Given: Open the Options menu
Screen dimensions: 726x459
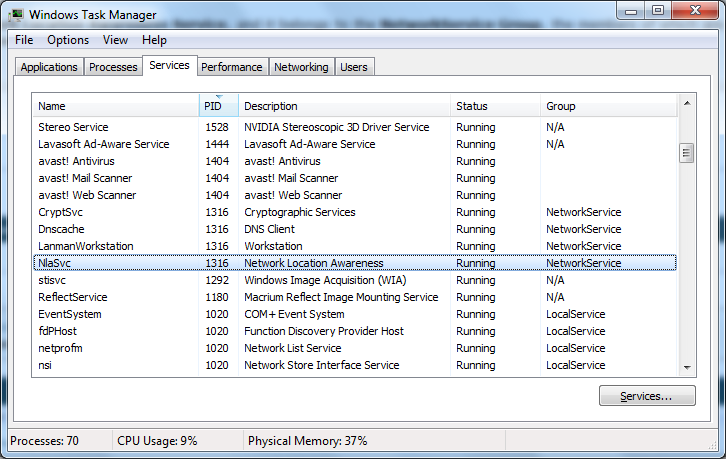Looking at the screenshot, I should [x=68, y=40].
